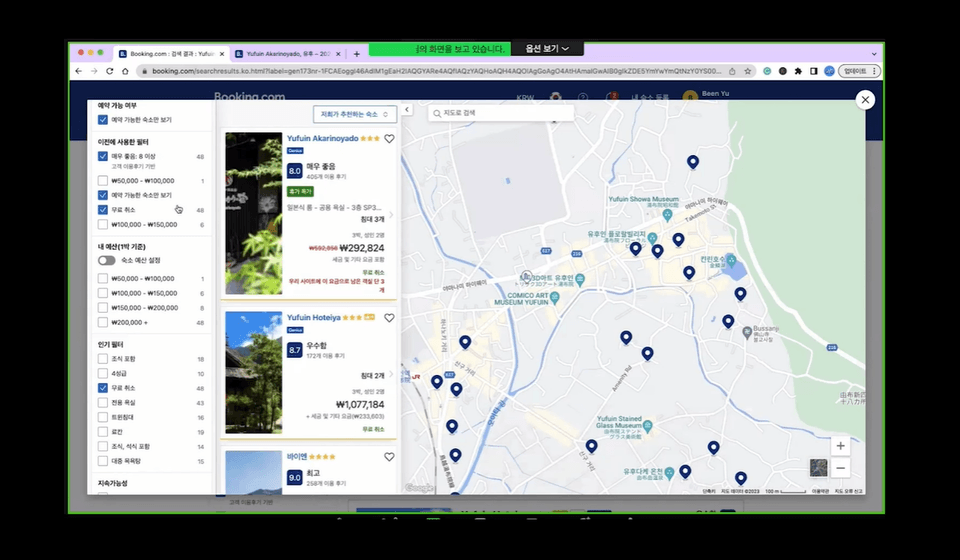Close the Yufuin Akarinoyado browser tab
Image resolution: width=960 pixels, height=560 pixels.
point(338,54)
